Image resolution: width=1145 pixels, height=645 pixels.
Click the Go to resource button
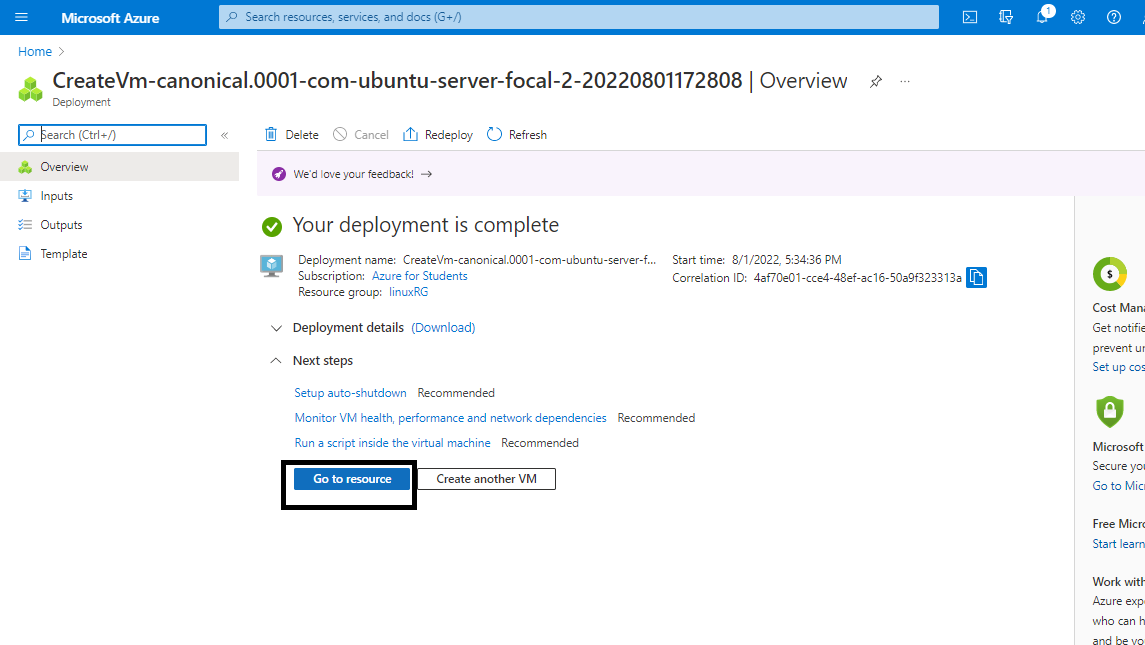tap(352, 479)
